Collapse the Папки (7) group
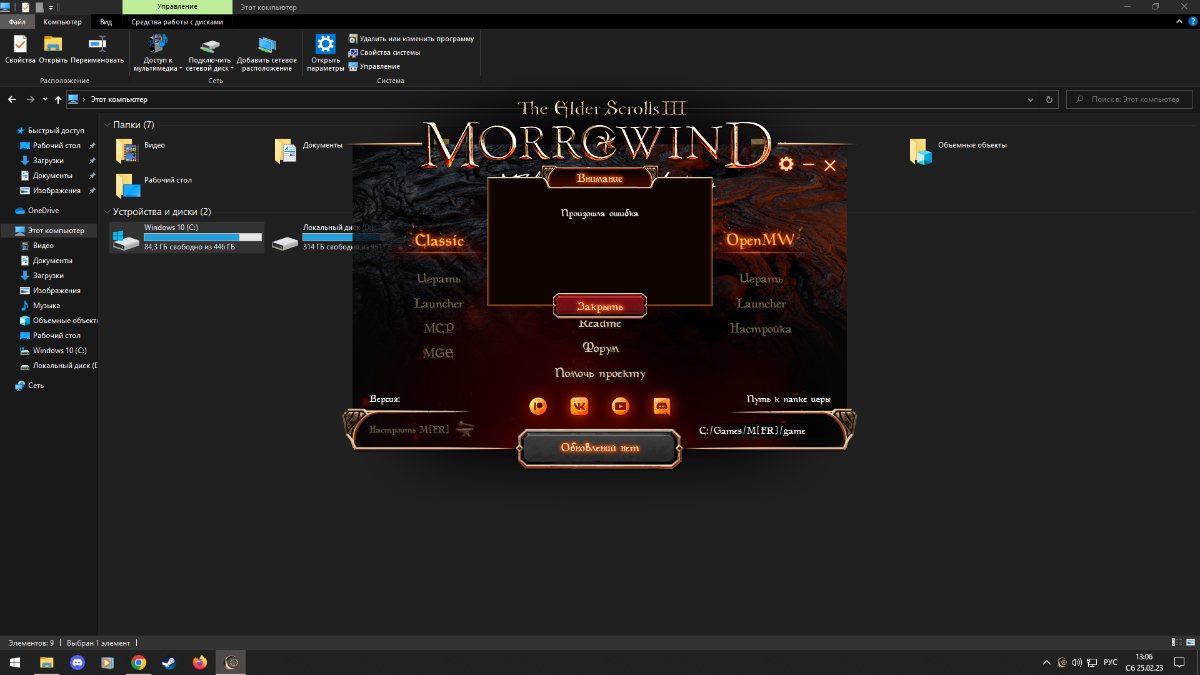 (107, 125)
